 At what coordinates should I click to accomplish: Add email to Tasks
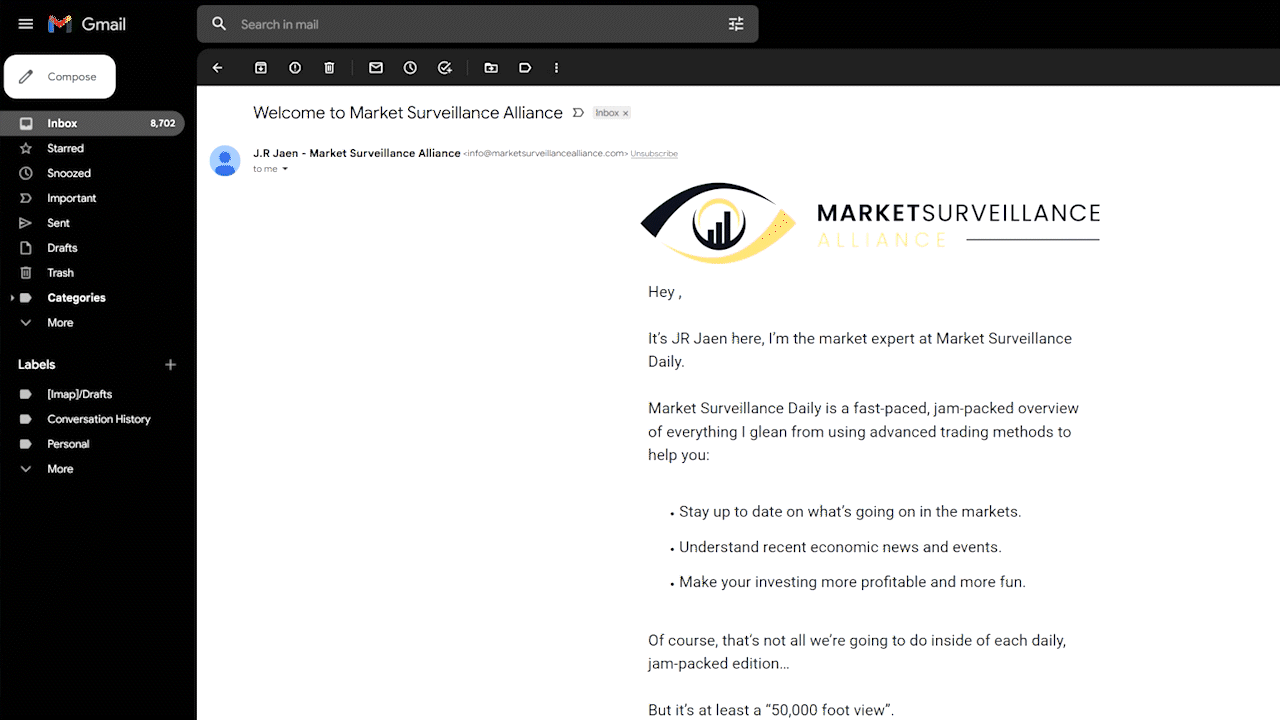[445, 68]
